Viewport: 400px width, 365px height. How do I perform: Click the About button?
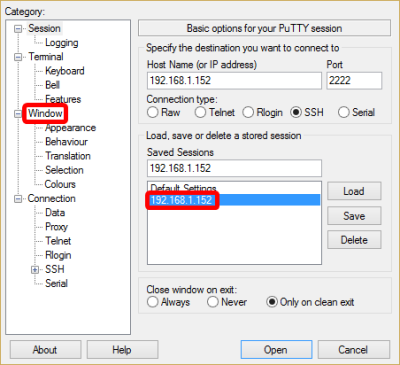tap(45, 350)
